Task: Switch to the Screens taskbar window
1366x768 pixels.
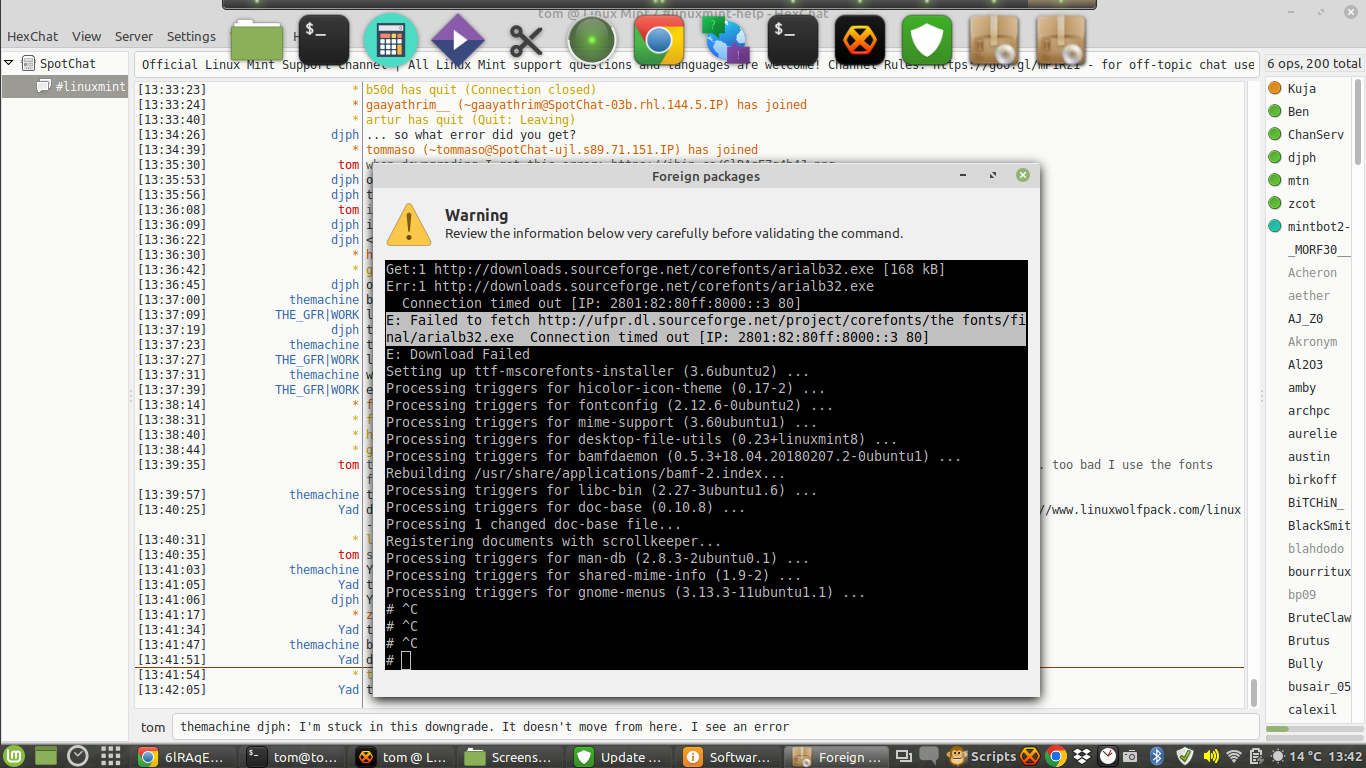Action: pyautogui.click(x=509, y=756)
